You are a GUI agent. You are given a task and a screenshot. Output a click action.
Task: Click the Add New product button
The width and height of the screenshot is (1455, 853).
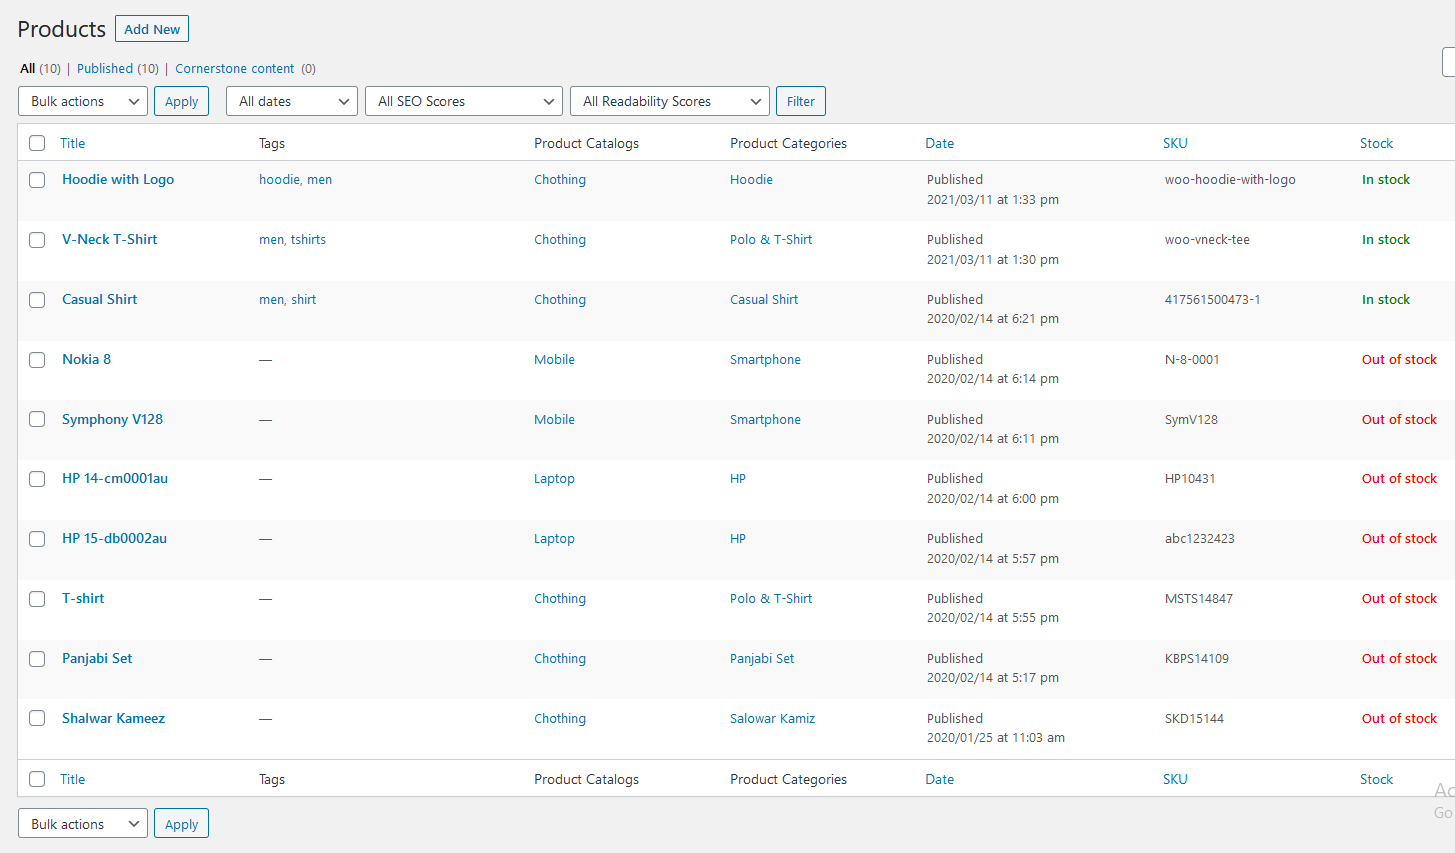tap(152, 29)
